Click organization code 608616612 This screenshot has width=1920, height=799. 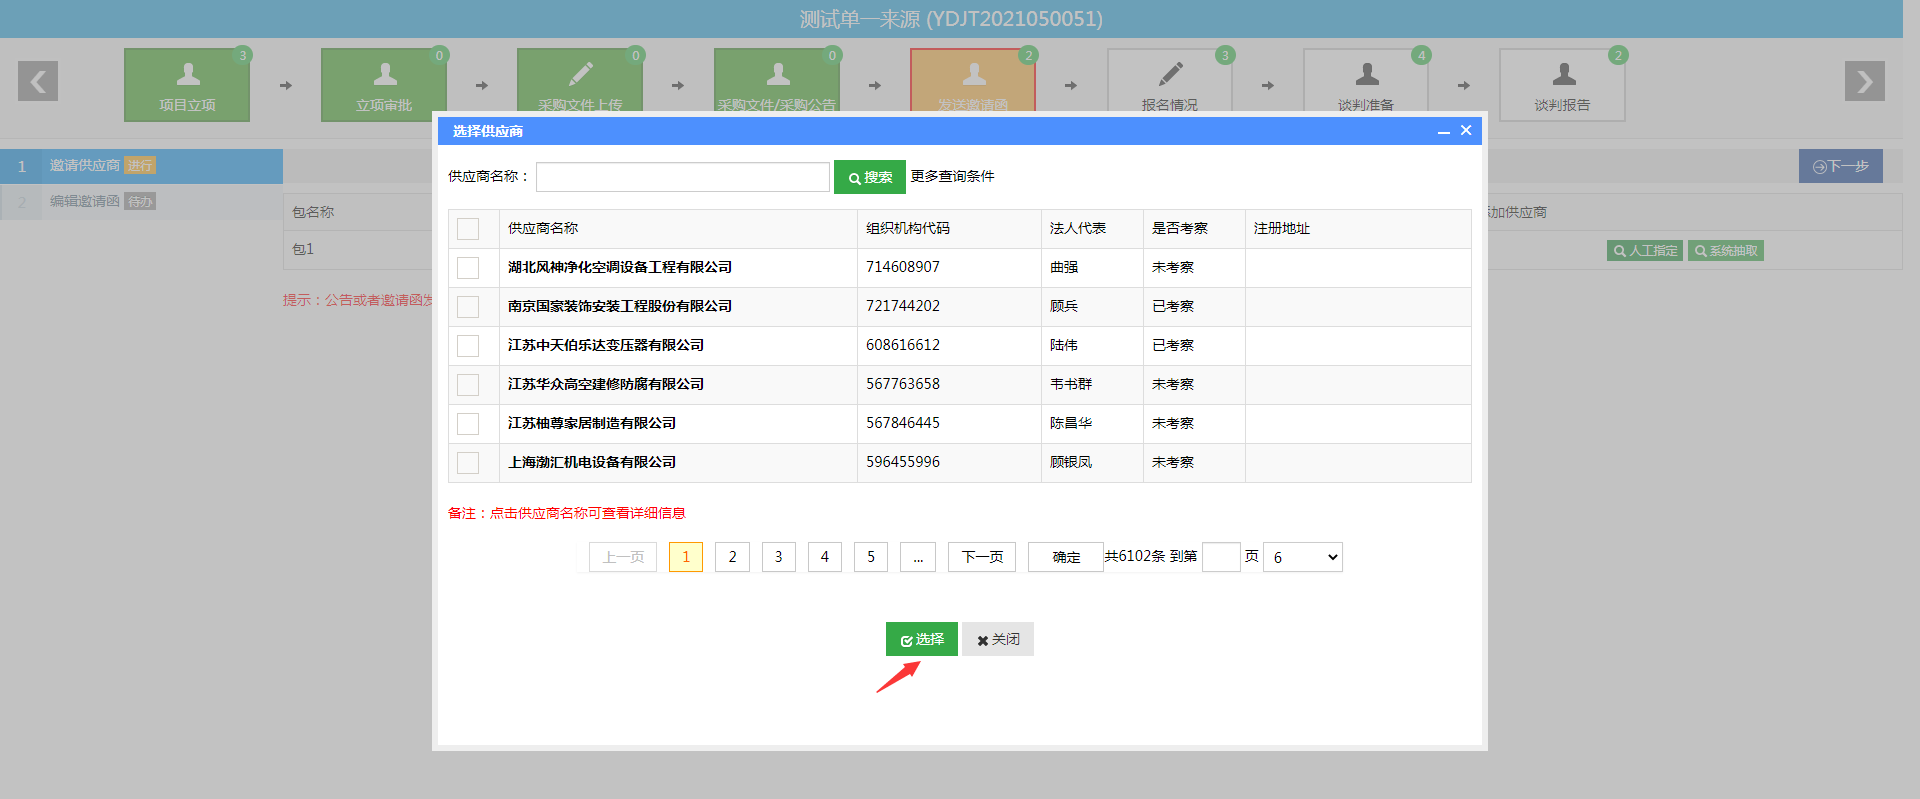coord(903,345)
